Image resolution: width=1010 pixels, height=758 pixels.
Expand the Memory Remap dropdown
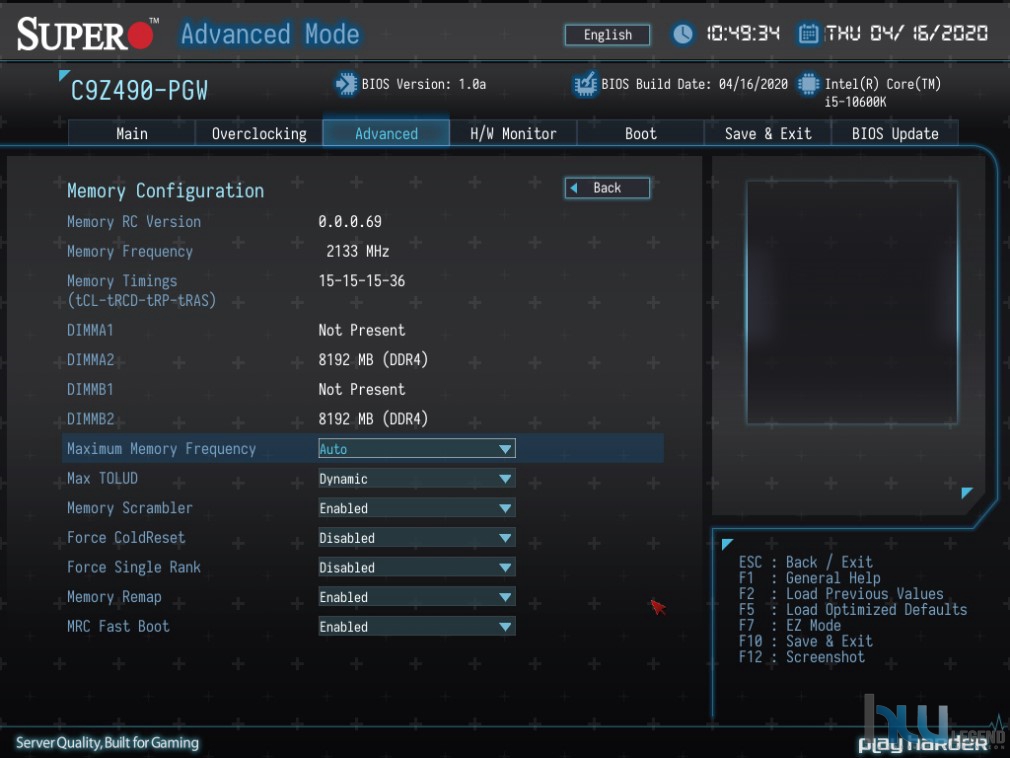click(x=417, y=597)
